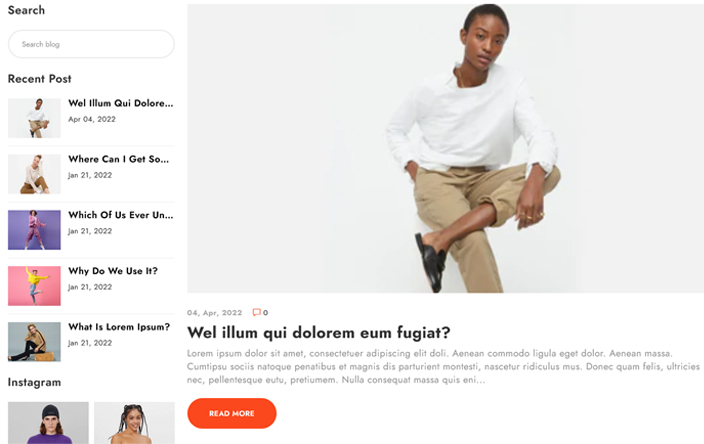Click the comment bubble icon next to date
The image size is (704, 444).
coord(256,312)
